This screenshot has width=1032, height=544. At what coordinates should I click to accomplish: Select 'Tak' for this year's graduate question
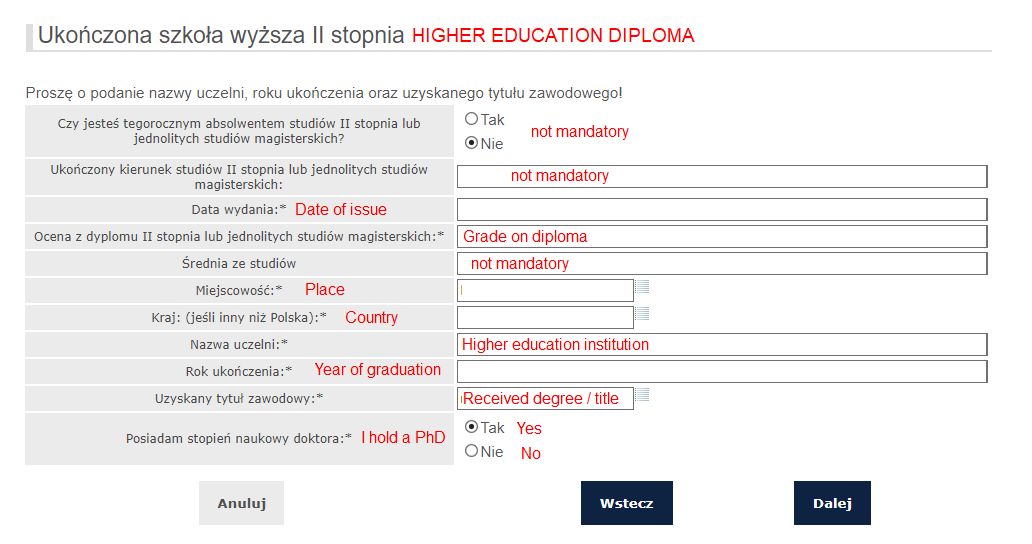[x=472, y=119]
